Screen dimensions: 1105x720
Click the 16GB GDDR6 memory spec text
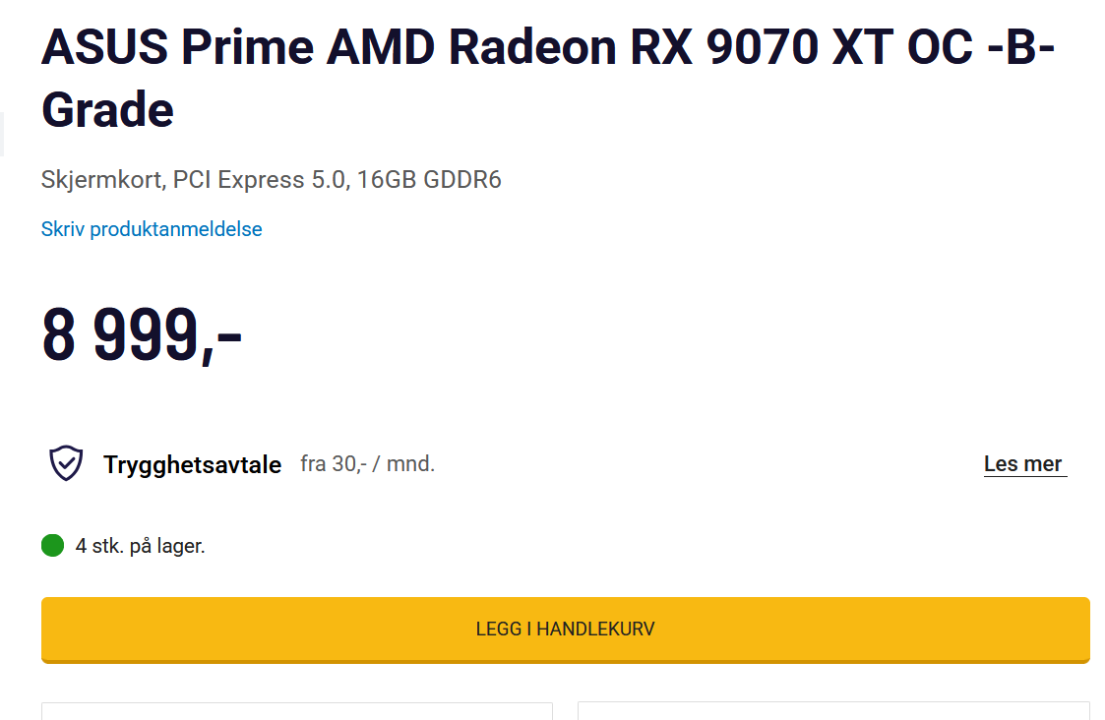click(x=429, y=180)
